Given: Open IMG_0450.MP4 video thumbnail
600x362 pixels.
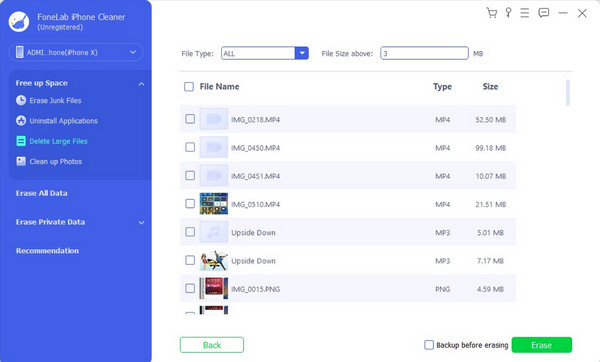Looking at the screenshot, I should (214, 147).
